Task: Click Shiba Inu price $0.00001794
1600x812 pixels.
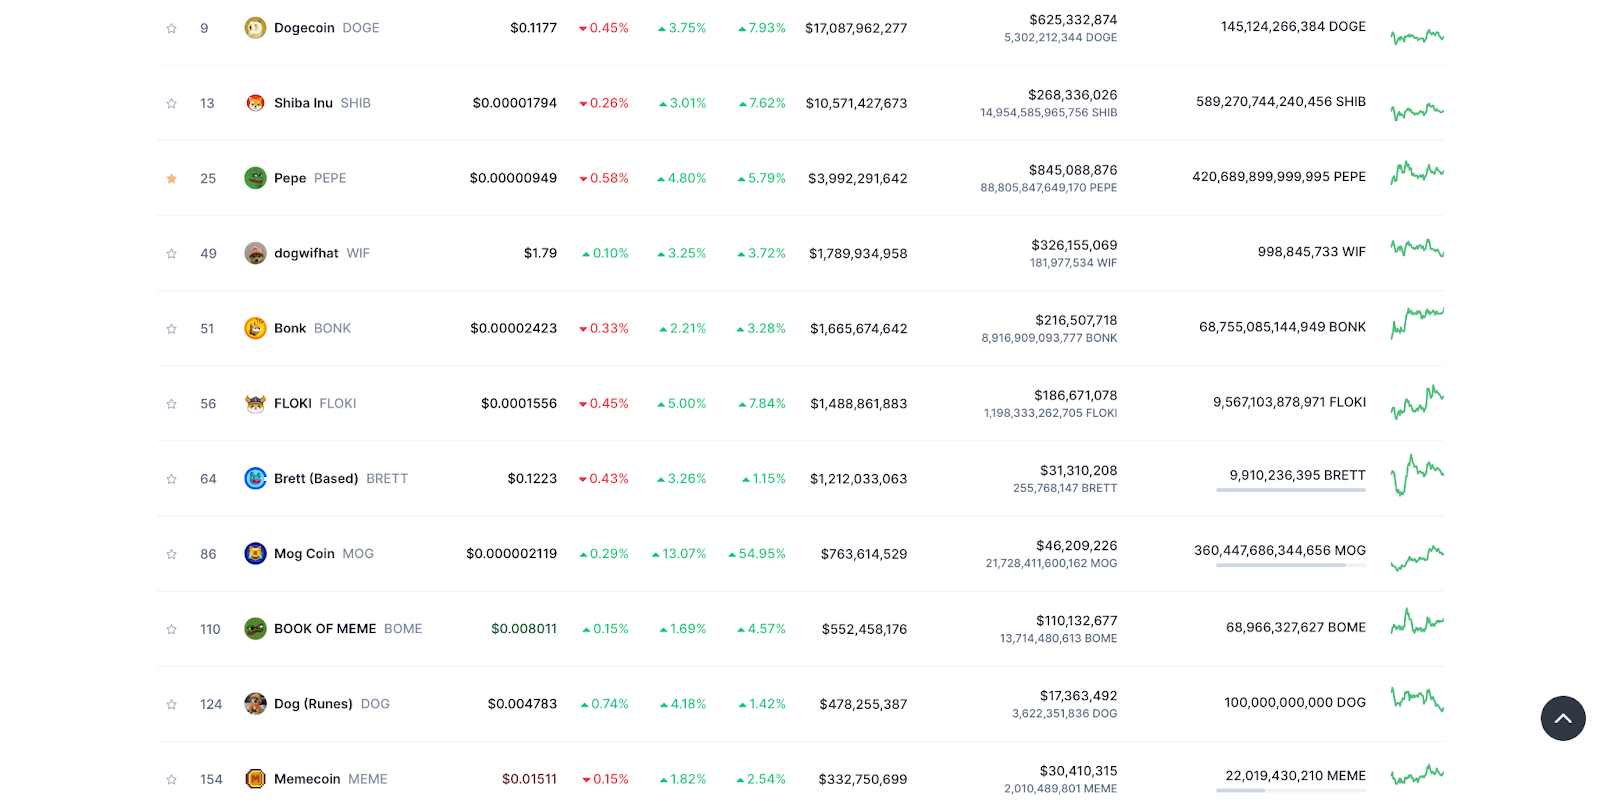Action: click(515, 103)
